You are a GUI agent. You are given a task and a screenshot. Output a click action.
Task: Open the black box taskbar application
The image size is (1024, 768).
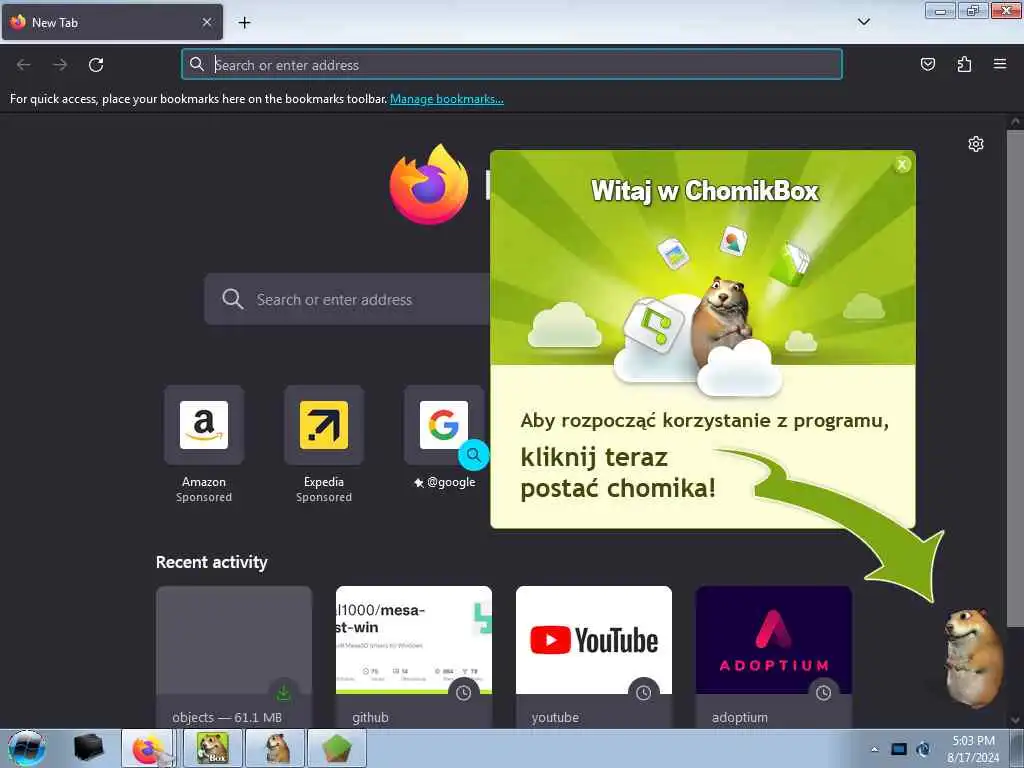coord(89,748)
